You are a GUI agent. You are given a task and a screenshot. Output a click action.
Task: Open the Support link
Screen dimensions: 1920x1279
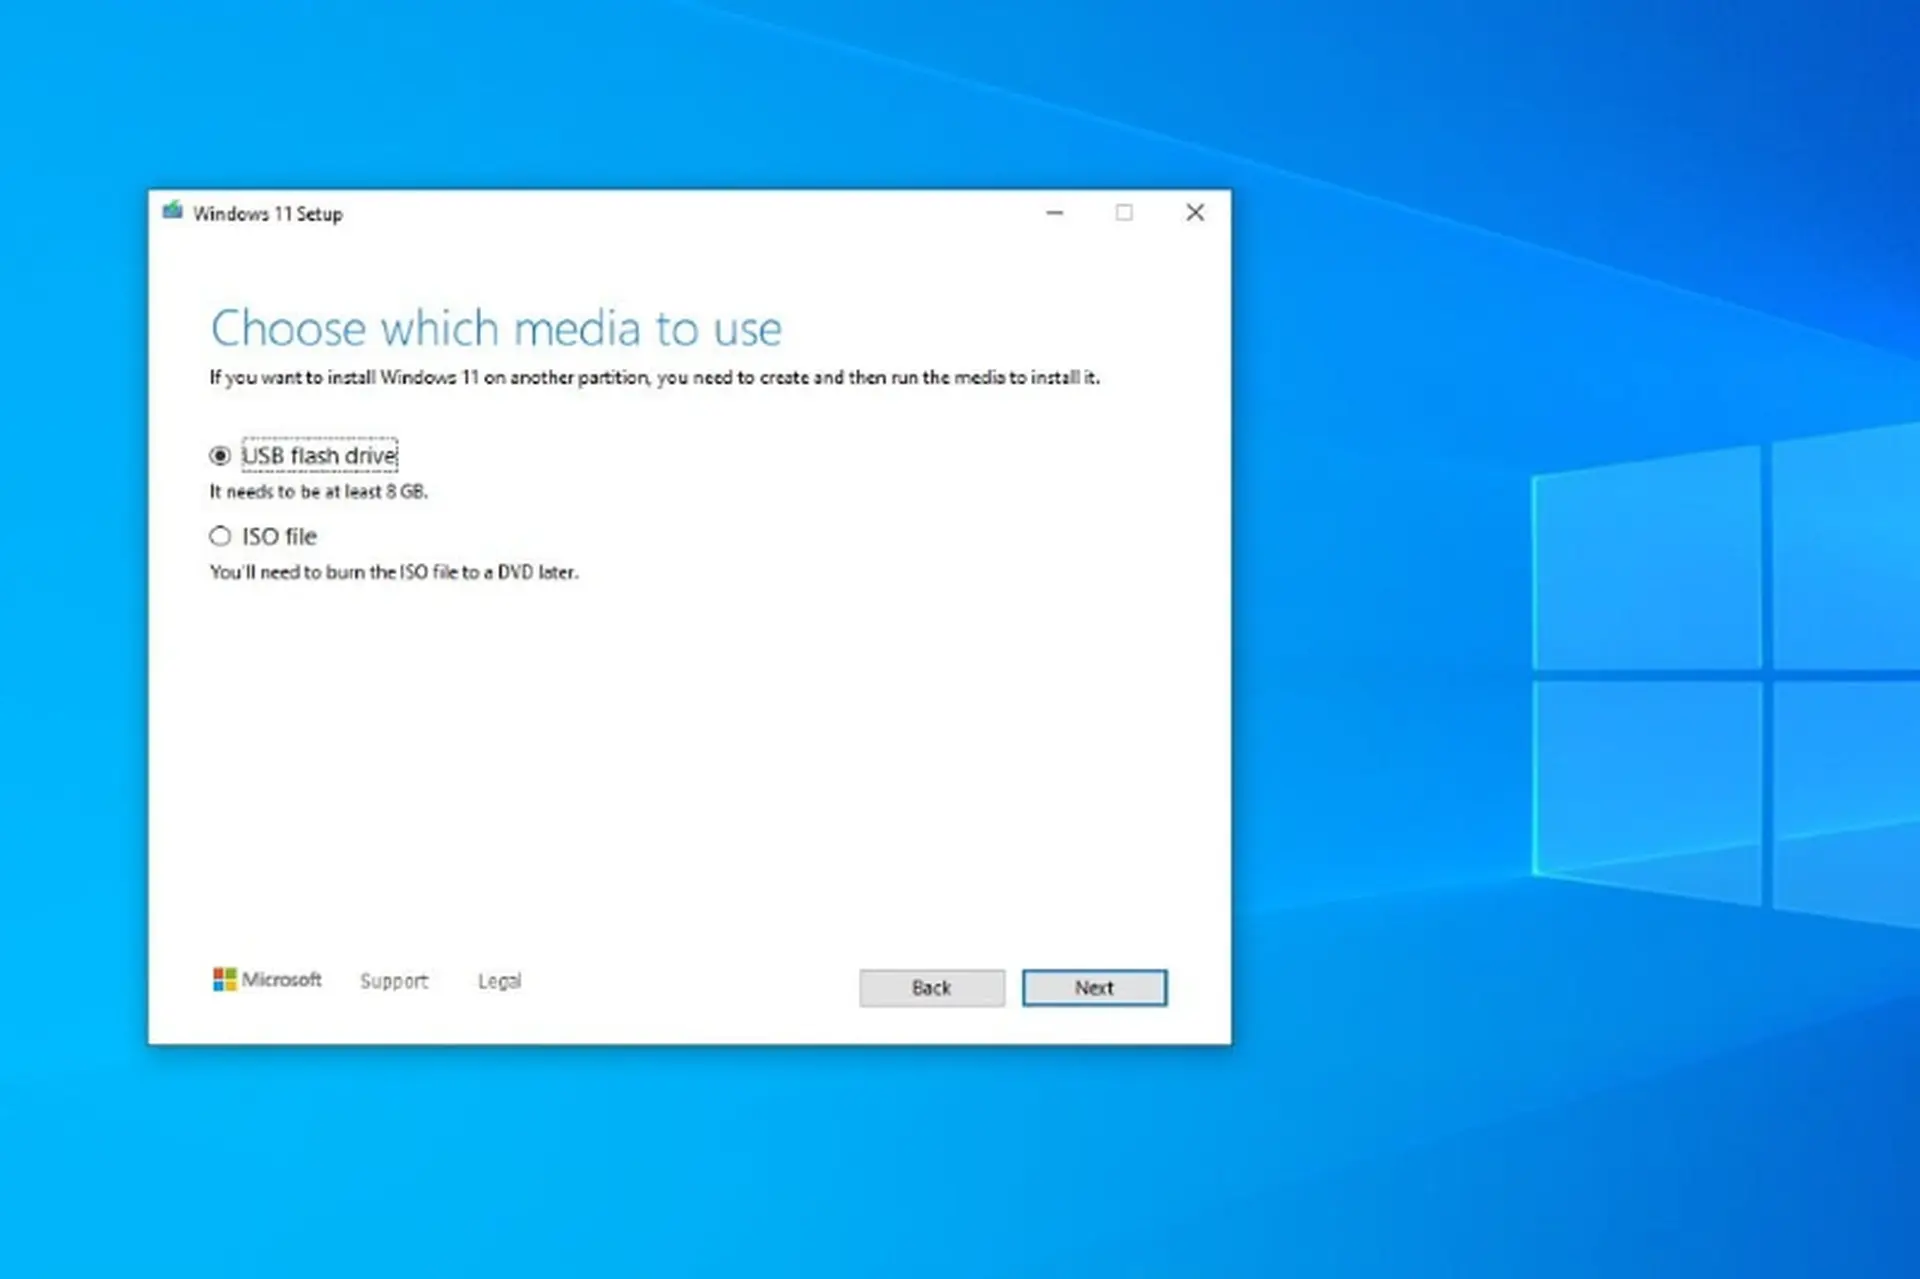tap(394, 981)
